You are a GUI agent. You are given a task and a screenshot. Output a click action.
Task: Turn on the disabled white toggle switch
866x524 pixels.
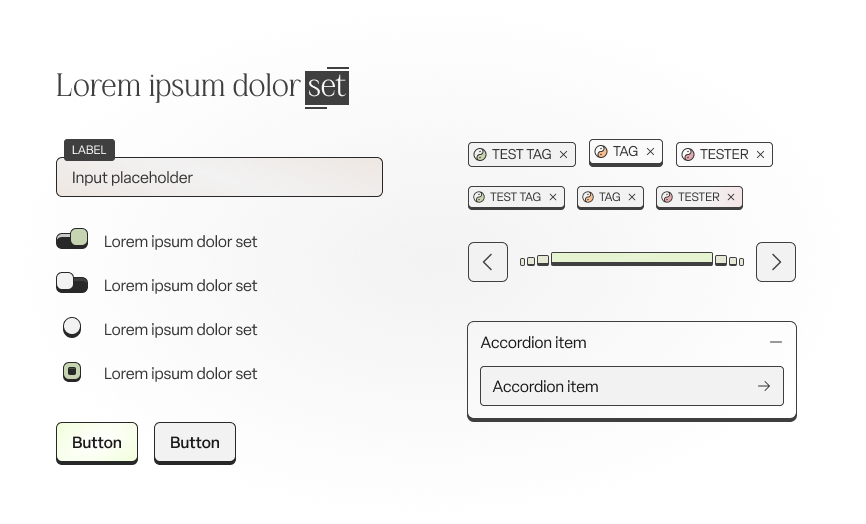72,283
